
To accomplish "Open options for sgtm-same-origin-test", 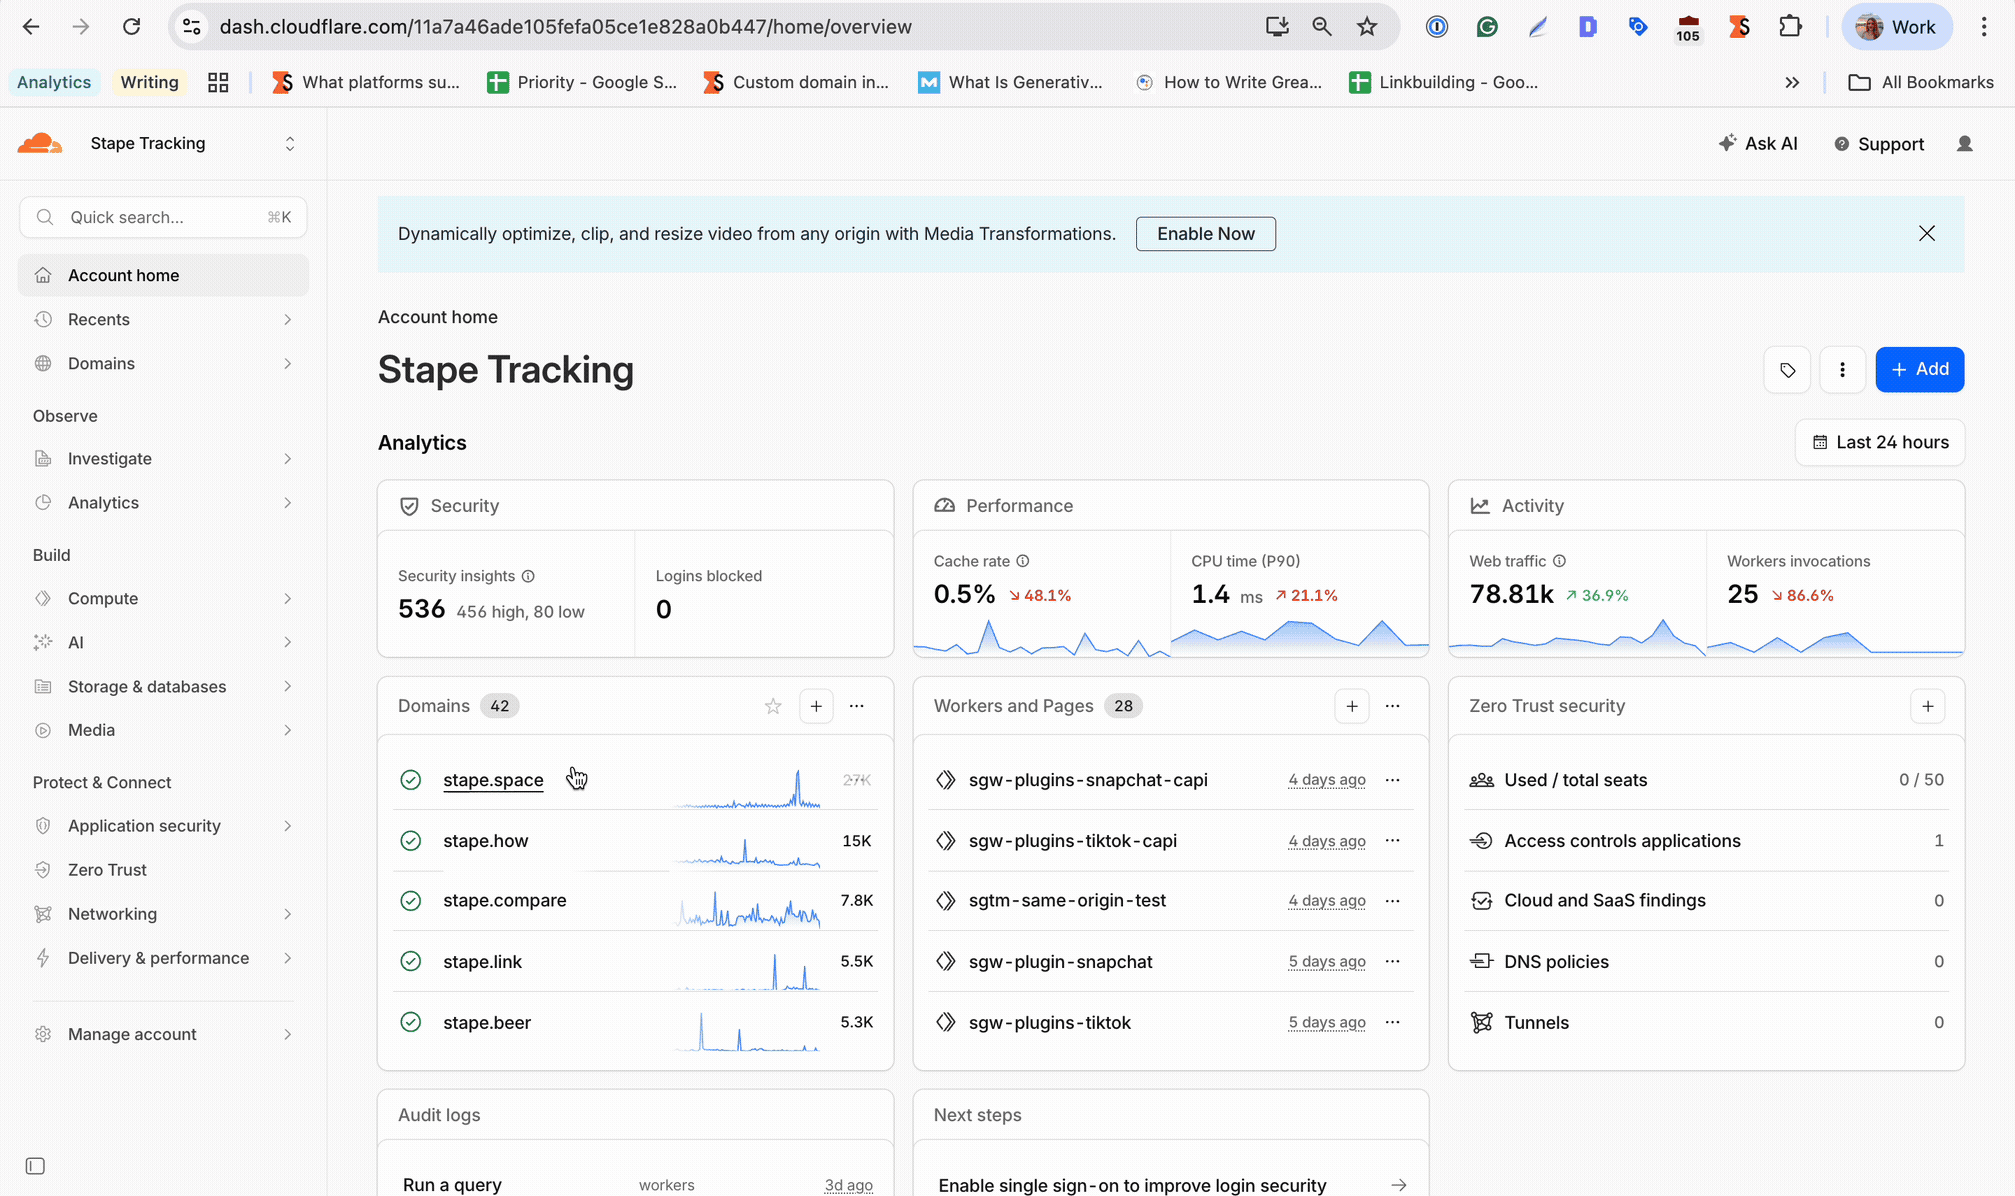I will click(1393, 901).
